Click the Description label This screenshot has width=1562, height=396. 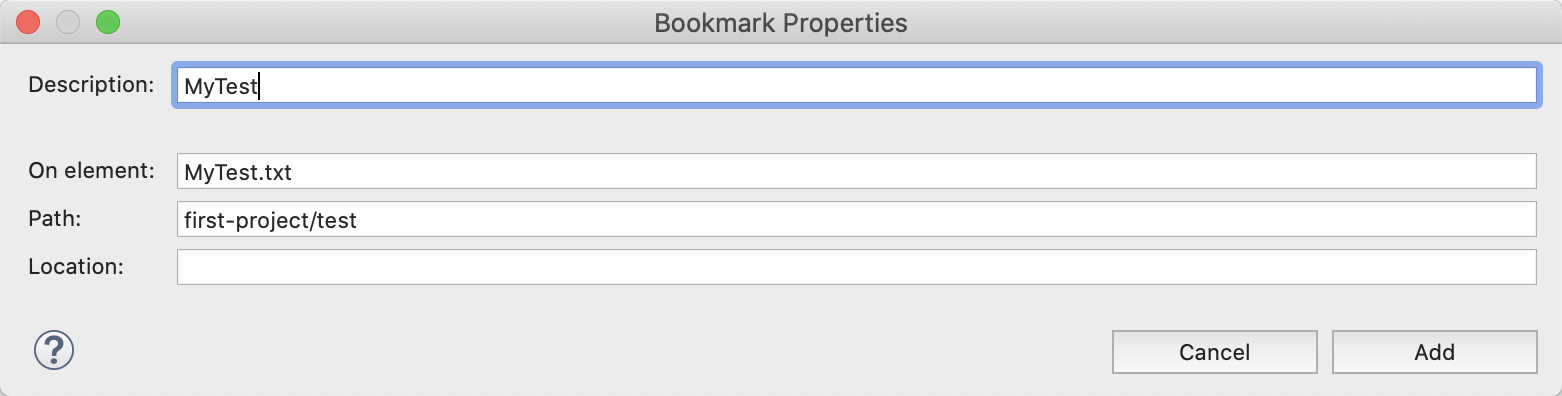(91, 85)
